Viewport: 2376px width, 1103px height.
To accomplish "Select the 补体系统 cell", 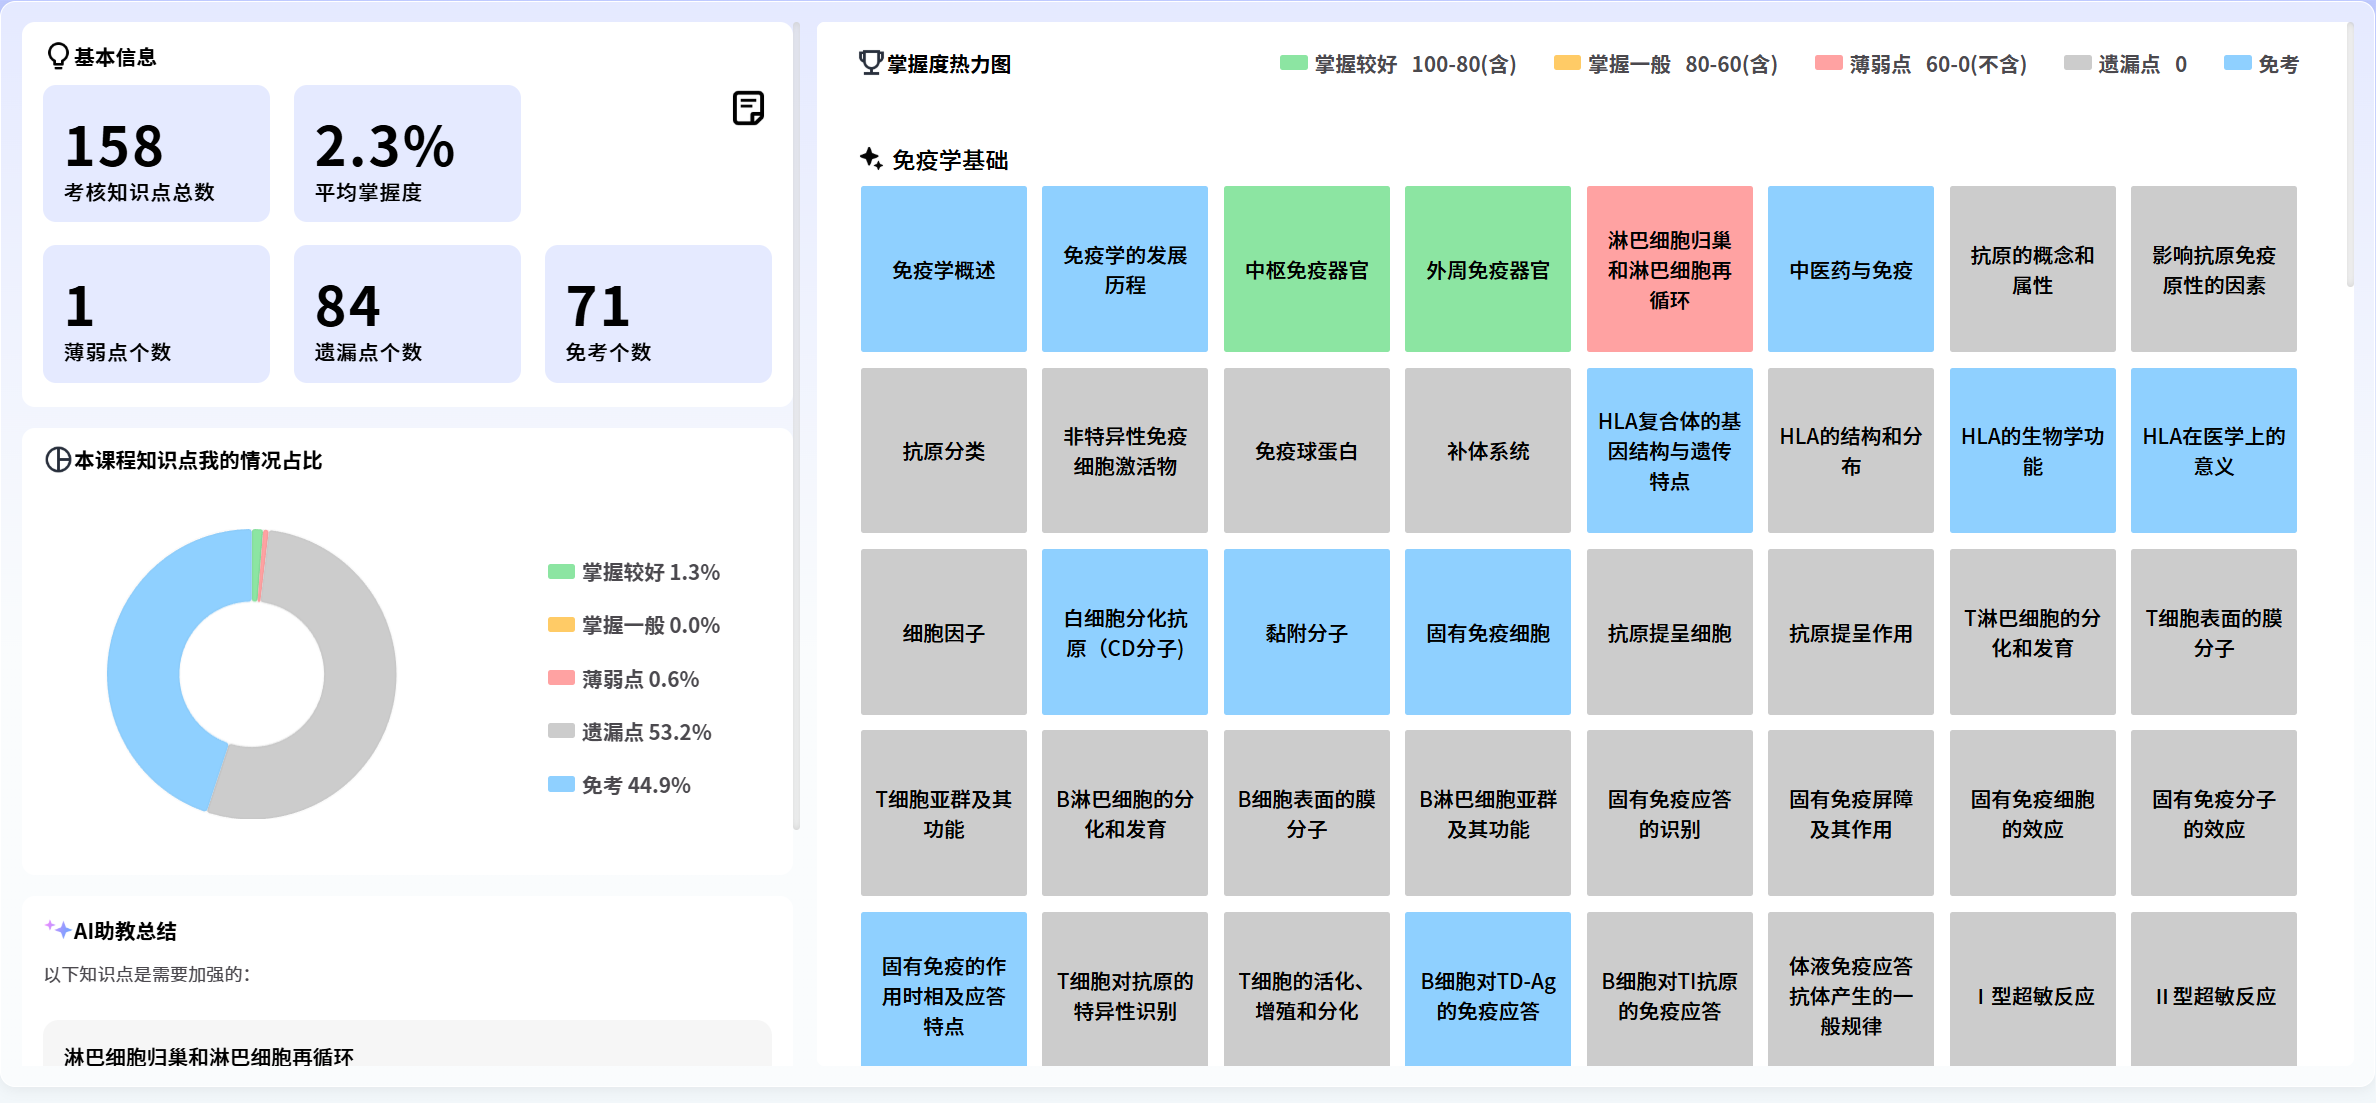I will click(1487, 450).
